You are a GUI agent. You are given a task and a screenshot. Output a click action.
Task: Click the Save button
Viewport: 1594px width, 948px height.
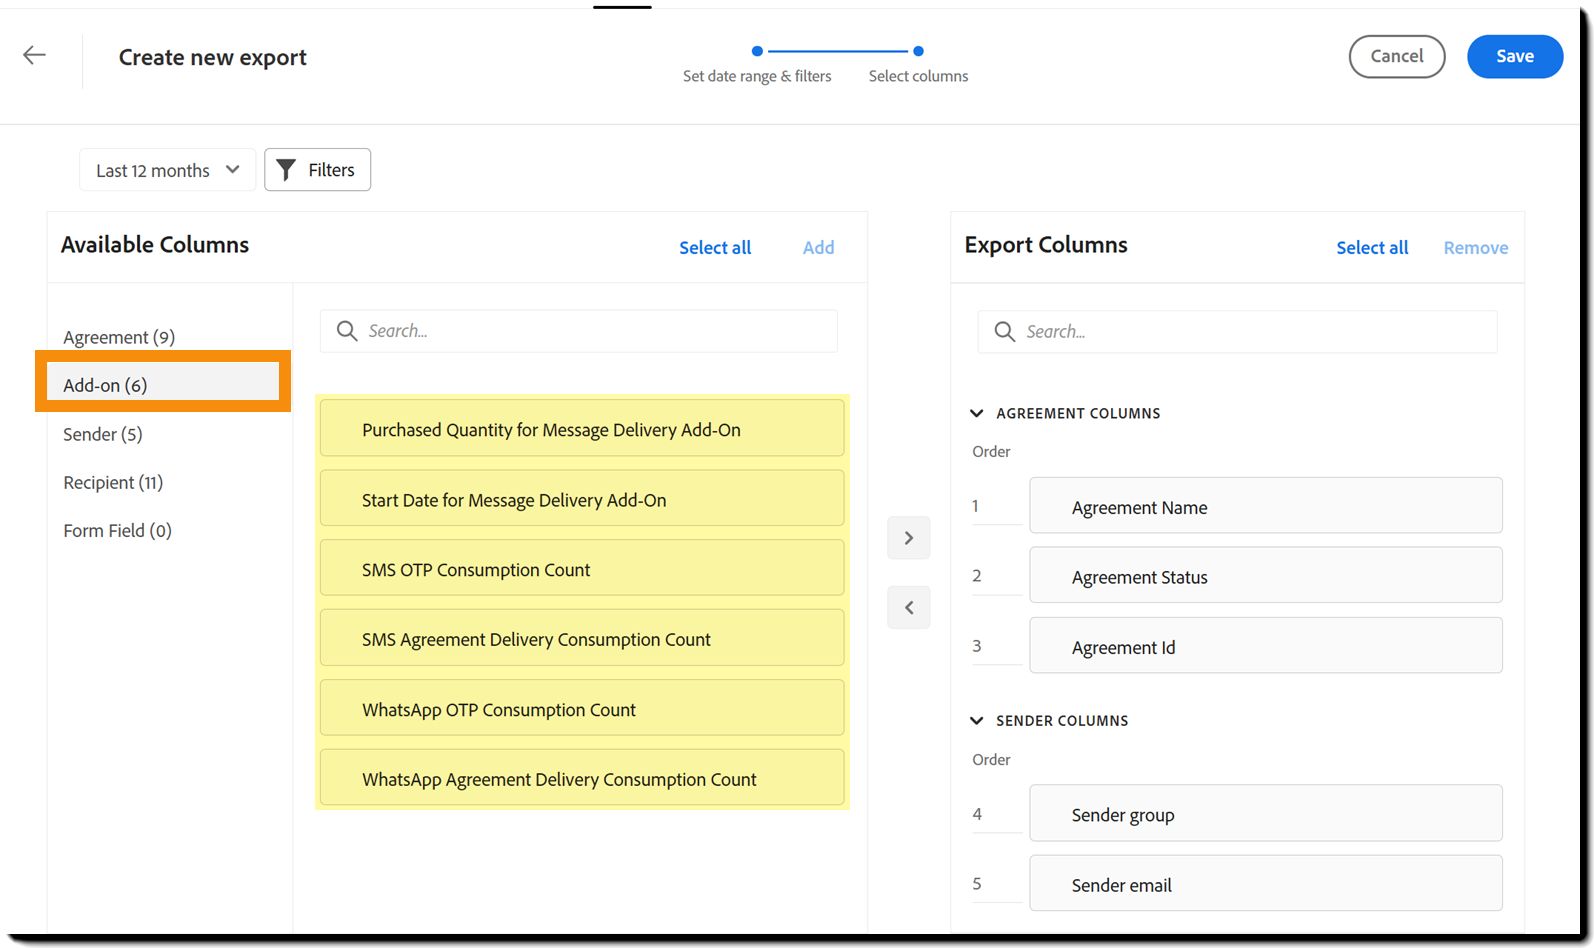click(1514, 56)
